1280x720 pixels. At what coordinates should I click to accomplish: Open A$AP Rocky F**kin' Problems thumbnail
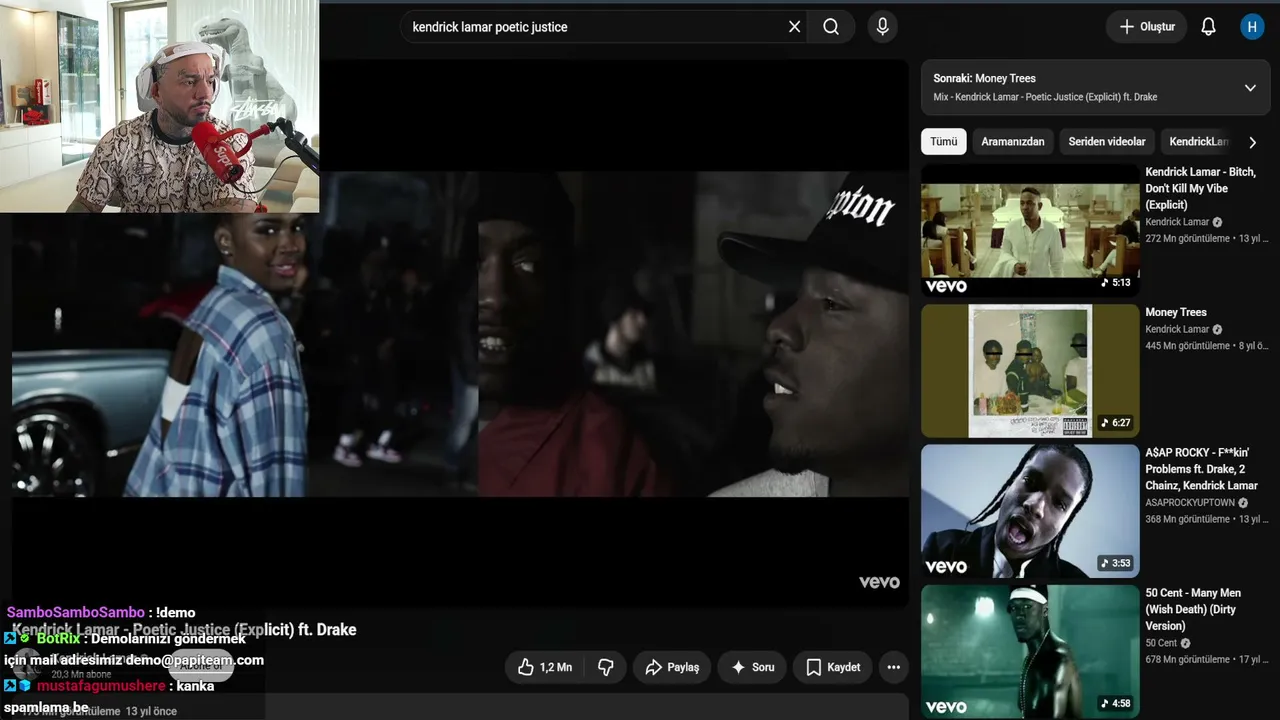pos(1030,511)
